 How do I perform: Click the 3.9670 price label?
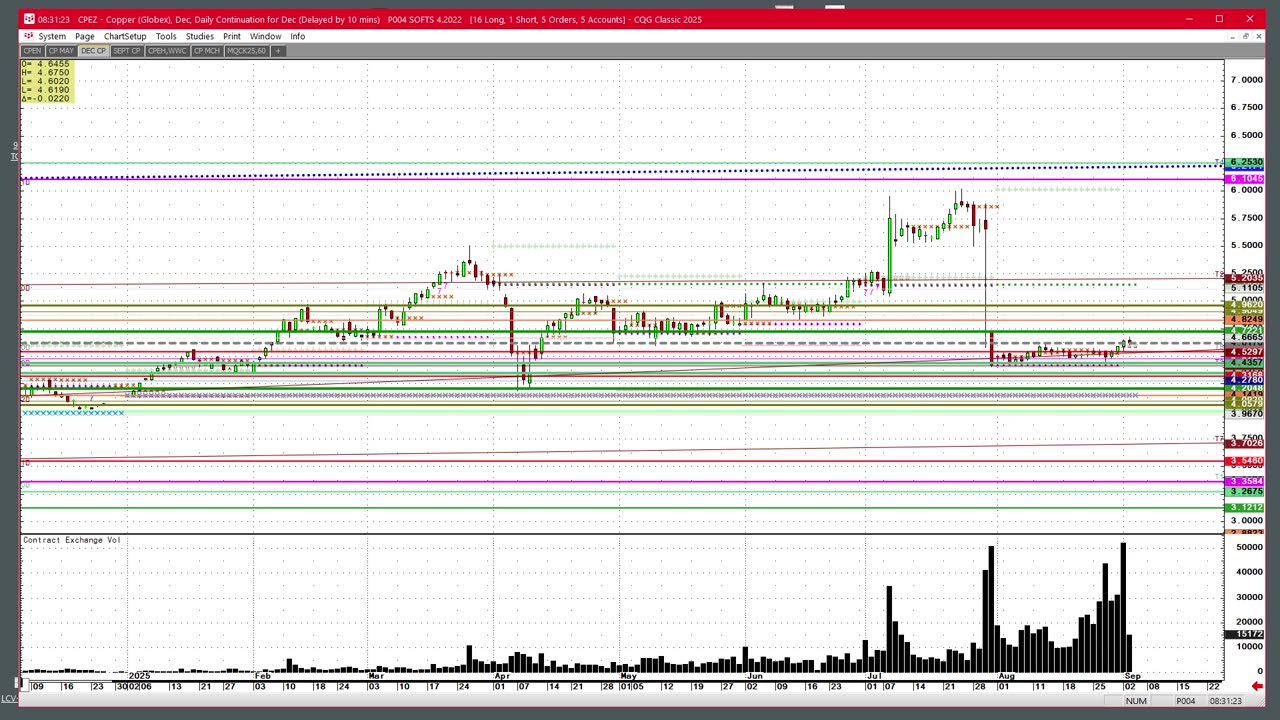[1246, 414]
